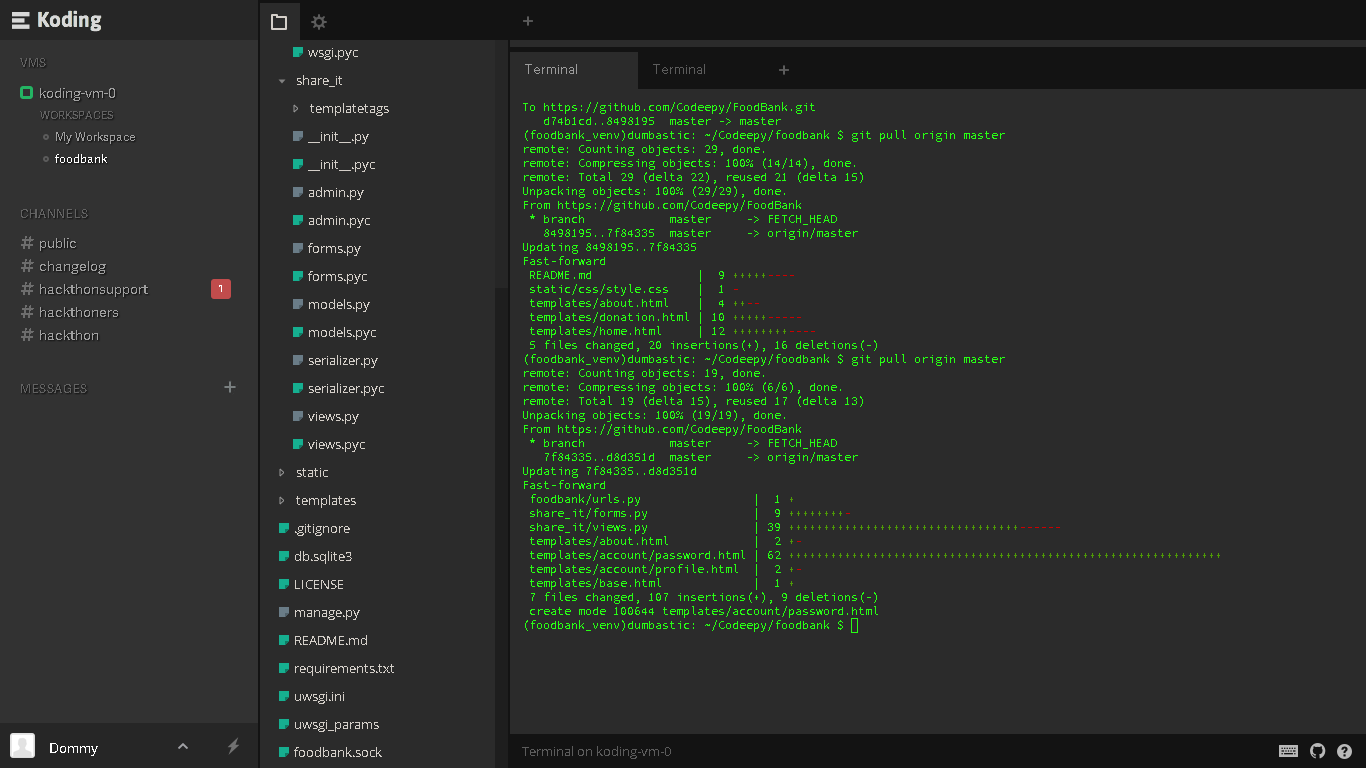Screen dimensions: 1366x768
Task: Click the db.sqlite3 file icon
Action: [x=284, y=556]
